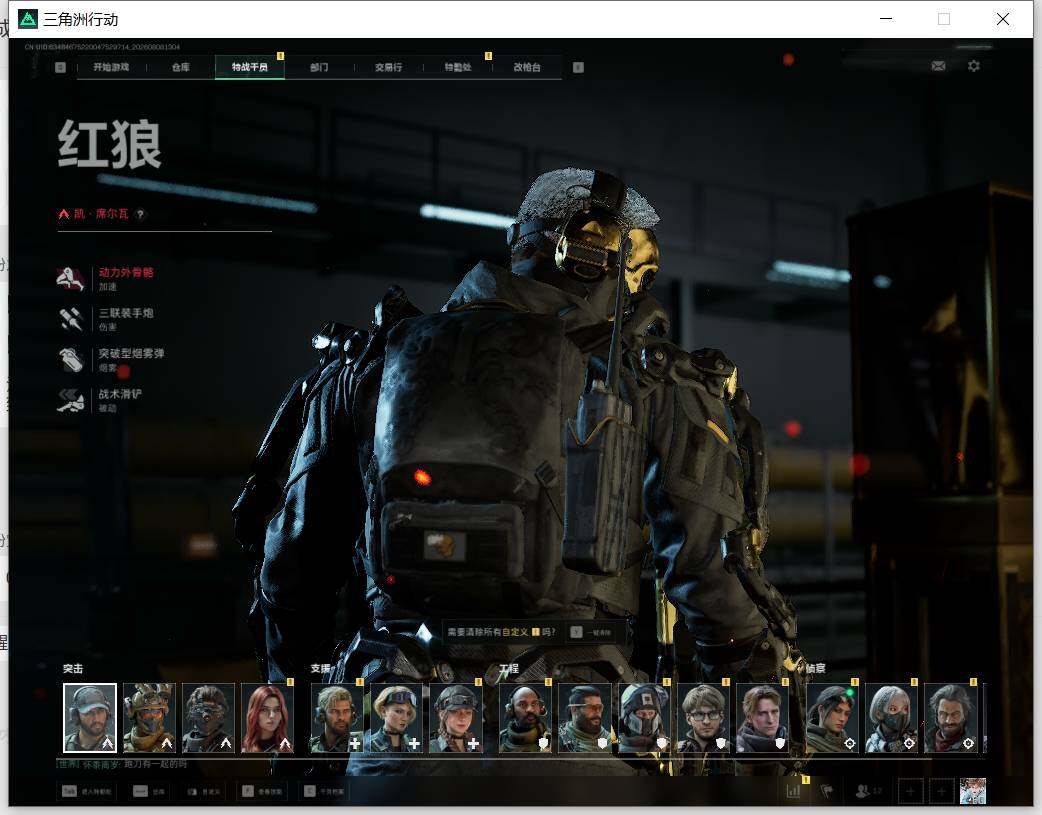Screen dimensions: 1042x815
Task: Open the friends list icon
Action: 868,791
